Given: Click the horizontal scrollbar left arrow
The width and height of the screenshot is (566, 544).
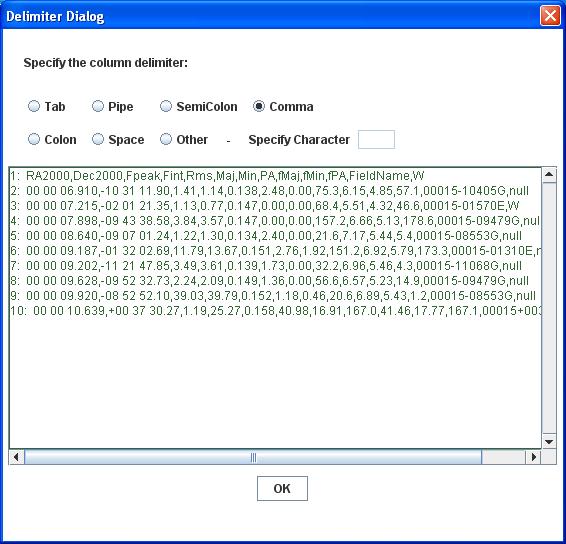Looking at the screenshot, I should click(x=17, y=457).
